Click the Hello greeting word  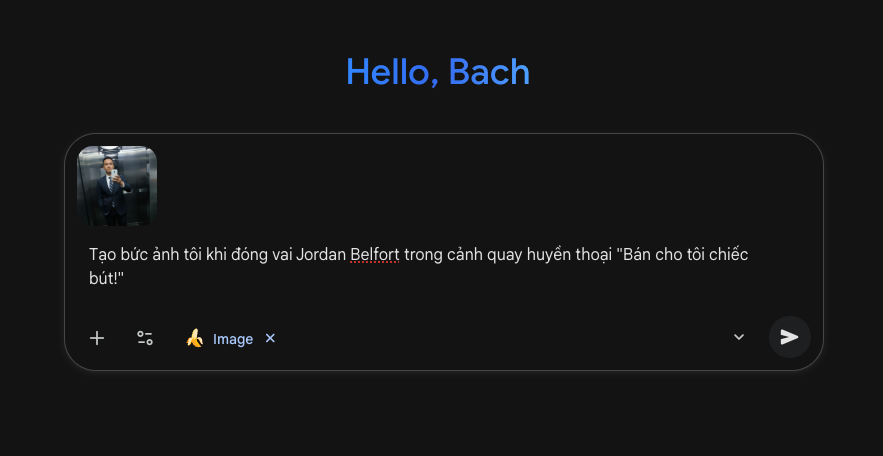[x=391, y=72]
